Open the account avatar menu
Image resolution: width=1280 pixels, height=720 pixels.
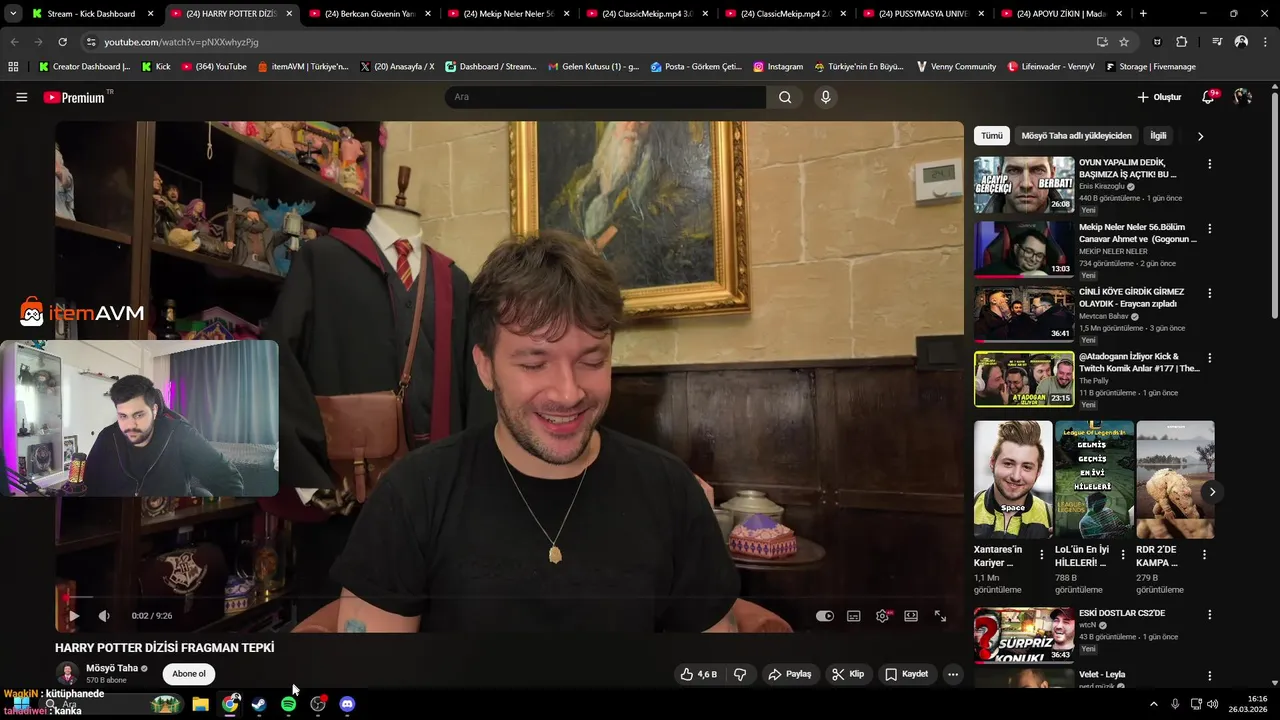pos(1243,97)
